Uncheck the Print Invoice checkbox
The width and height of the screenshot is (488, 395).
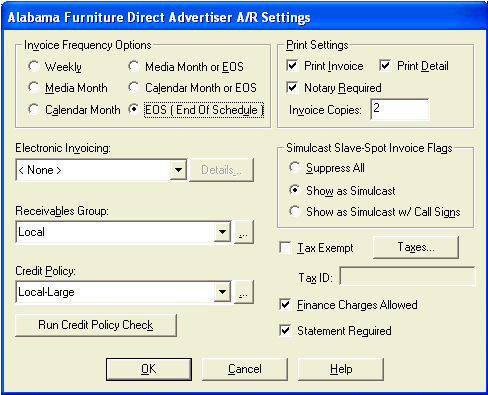[x=292, y=66]
